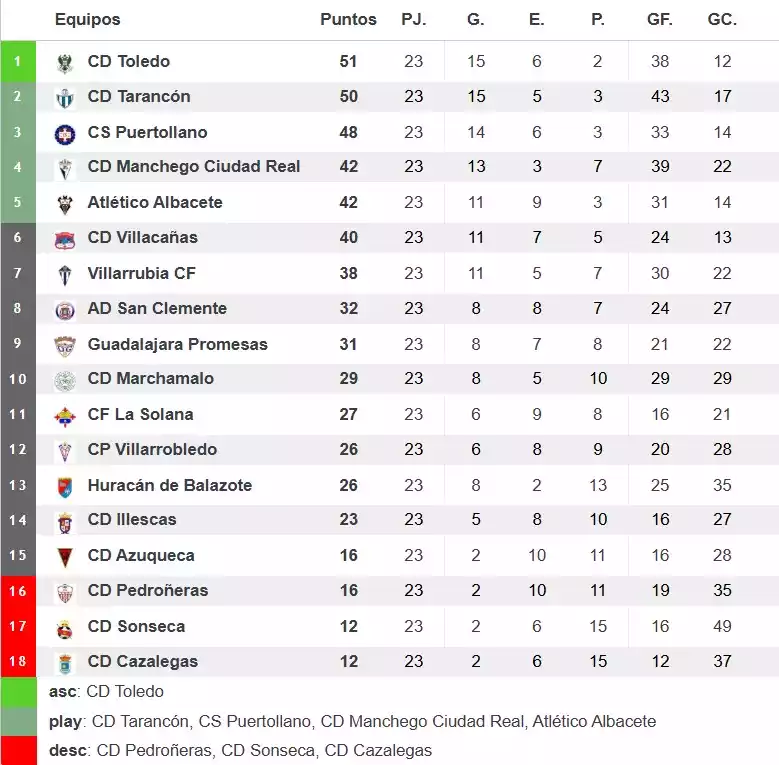Open the Guadalajara Promesas team link

click(178, 344)
